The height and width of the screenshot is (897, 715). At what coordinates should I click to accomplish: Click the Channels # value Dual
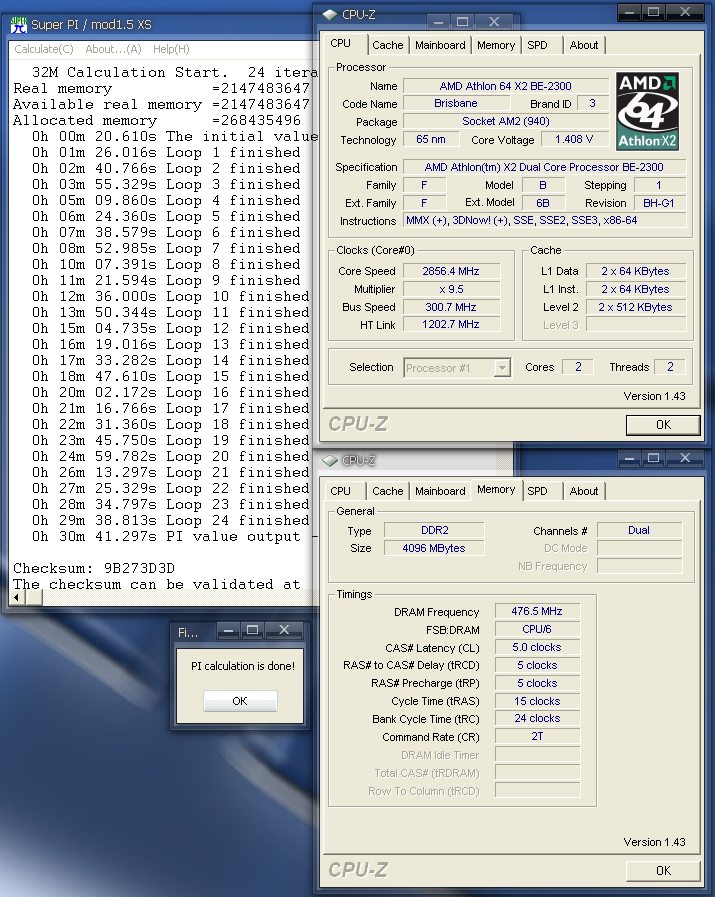(639, 530)
